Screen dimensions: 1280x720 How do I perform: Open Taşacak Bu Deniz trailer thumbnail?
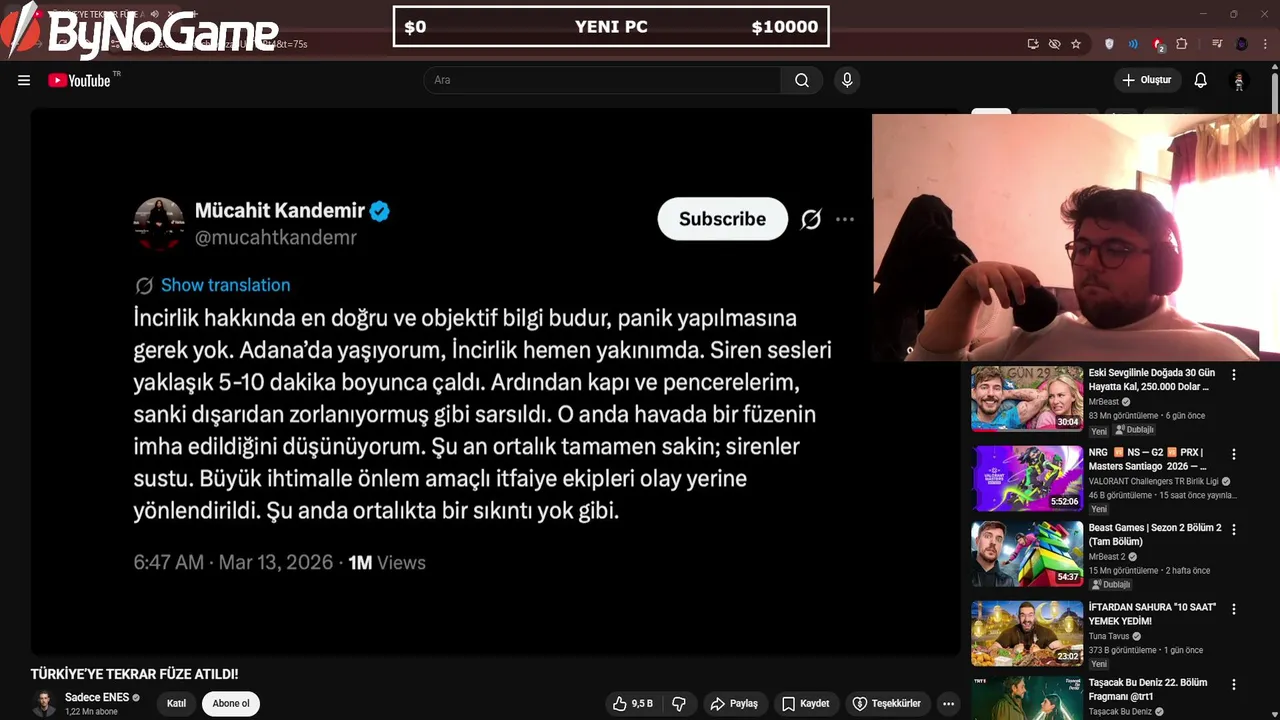tap(1027, 698)
